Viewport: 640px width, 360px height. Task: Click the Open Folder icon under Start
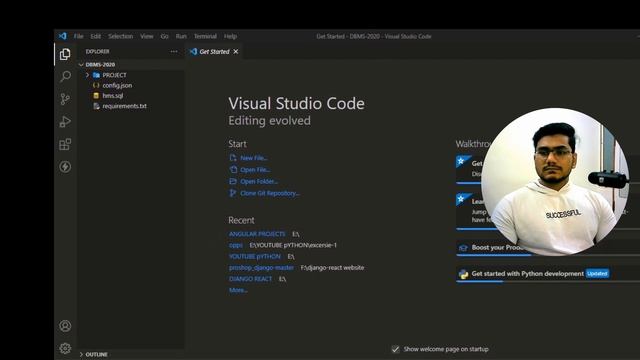[233, 181]
